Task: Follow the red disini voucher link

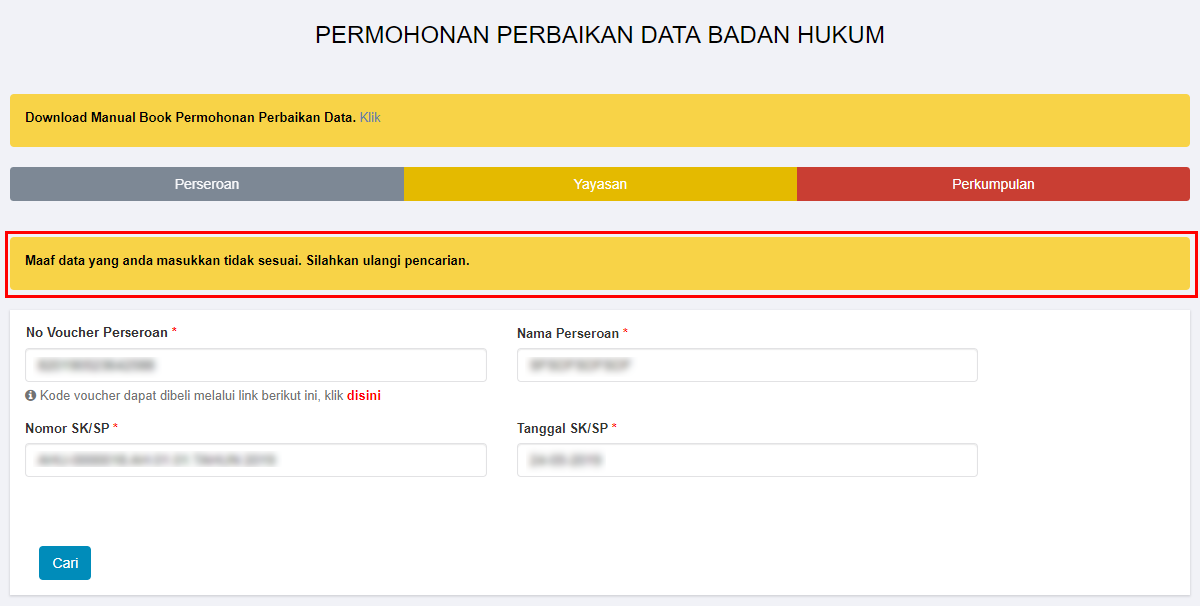Action: pyautogui.click(x=364, y=396)
